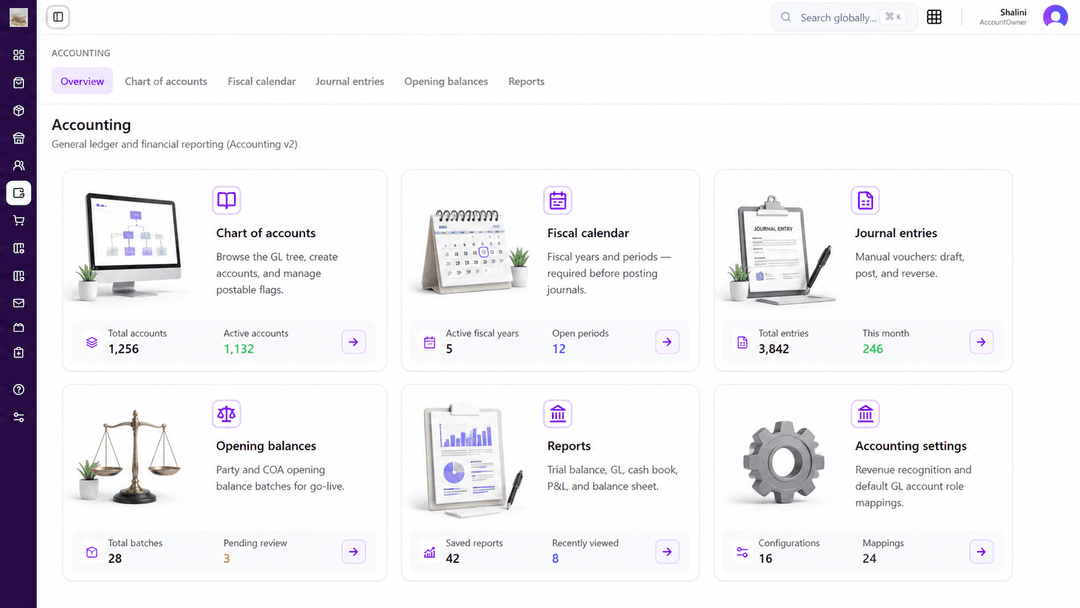Viewport: 1080px width, 608px height.
Task: Click the open book Chart of accounts icon
Action: [x=227, y=200]
